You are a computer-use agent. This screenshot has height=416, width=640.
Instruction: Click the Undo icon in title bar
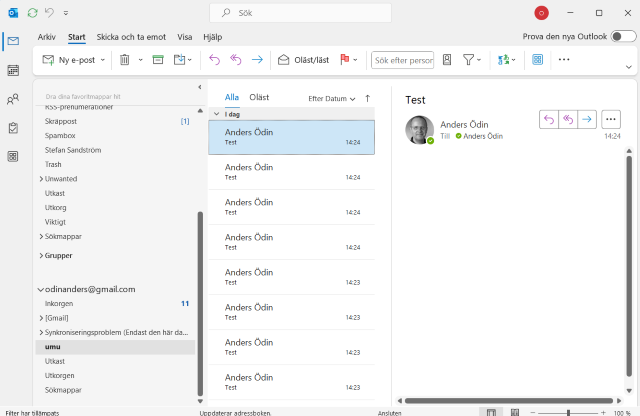point(49,13)
